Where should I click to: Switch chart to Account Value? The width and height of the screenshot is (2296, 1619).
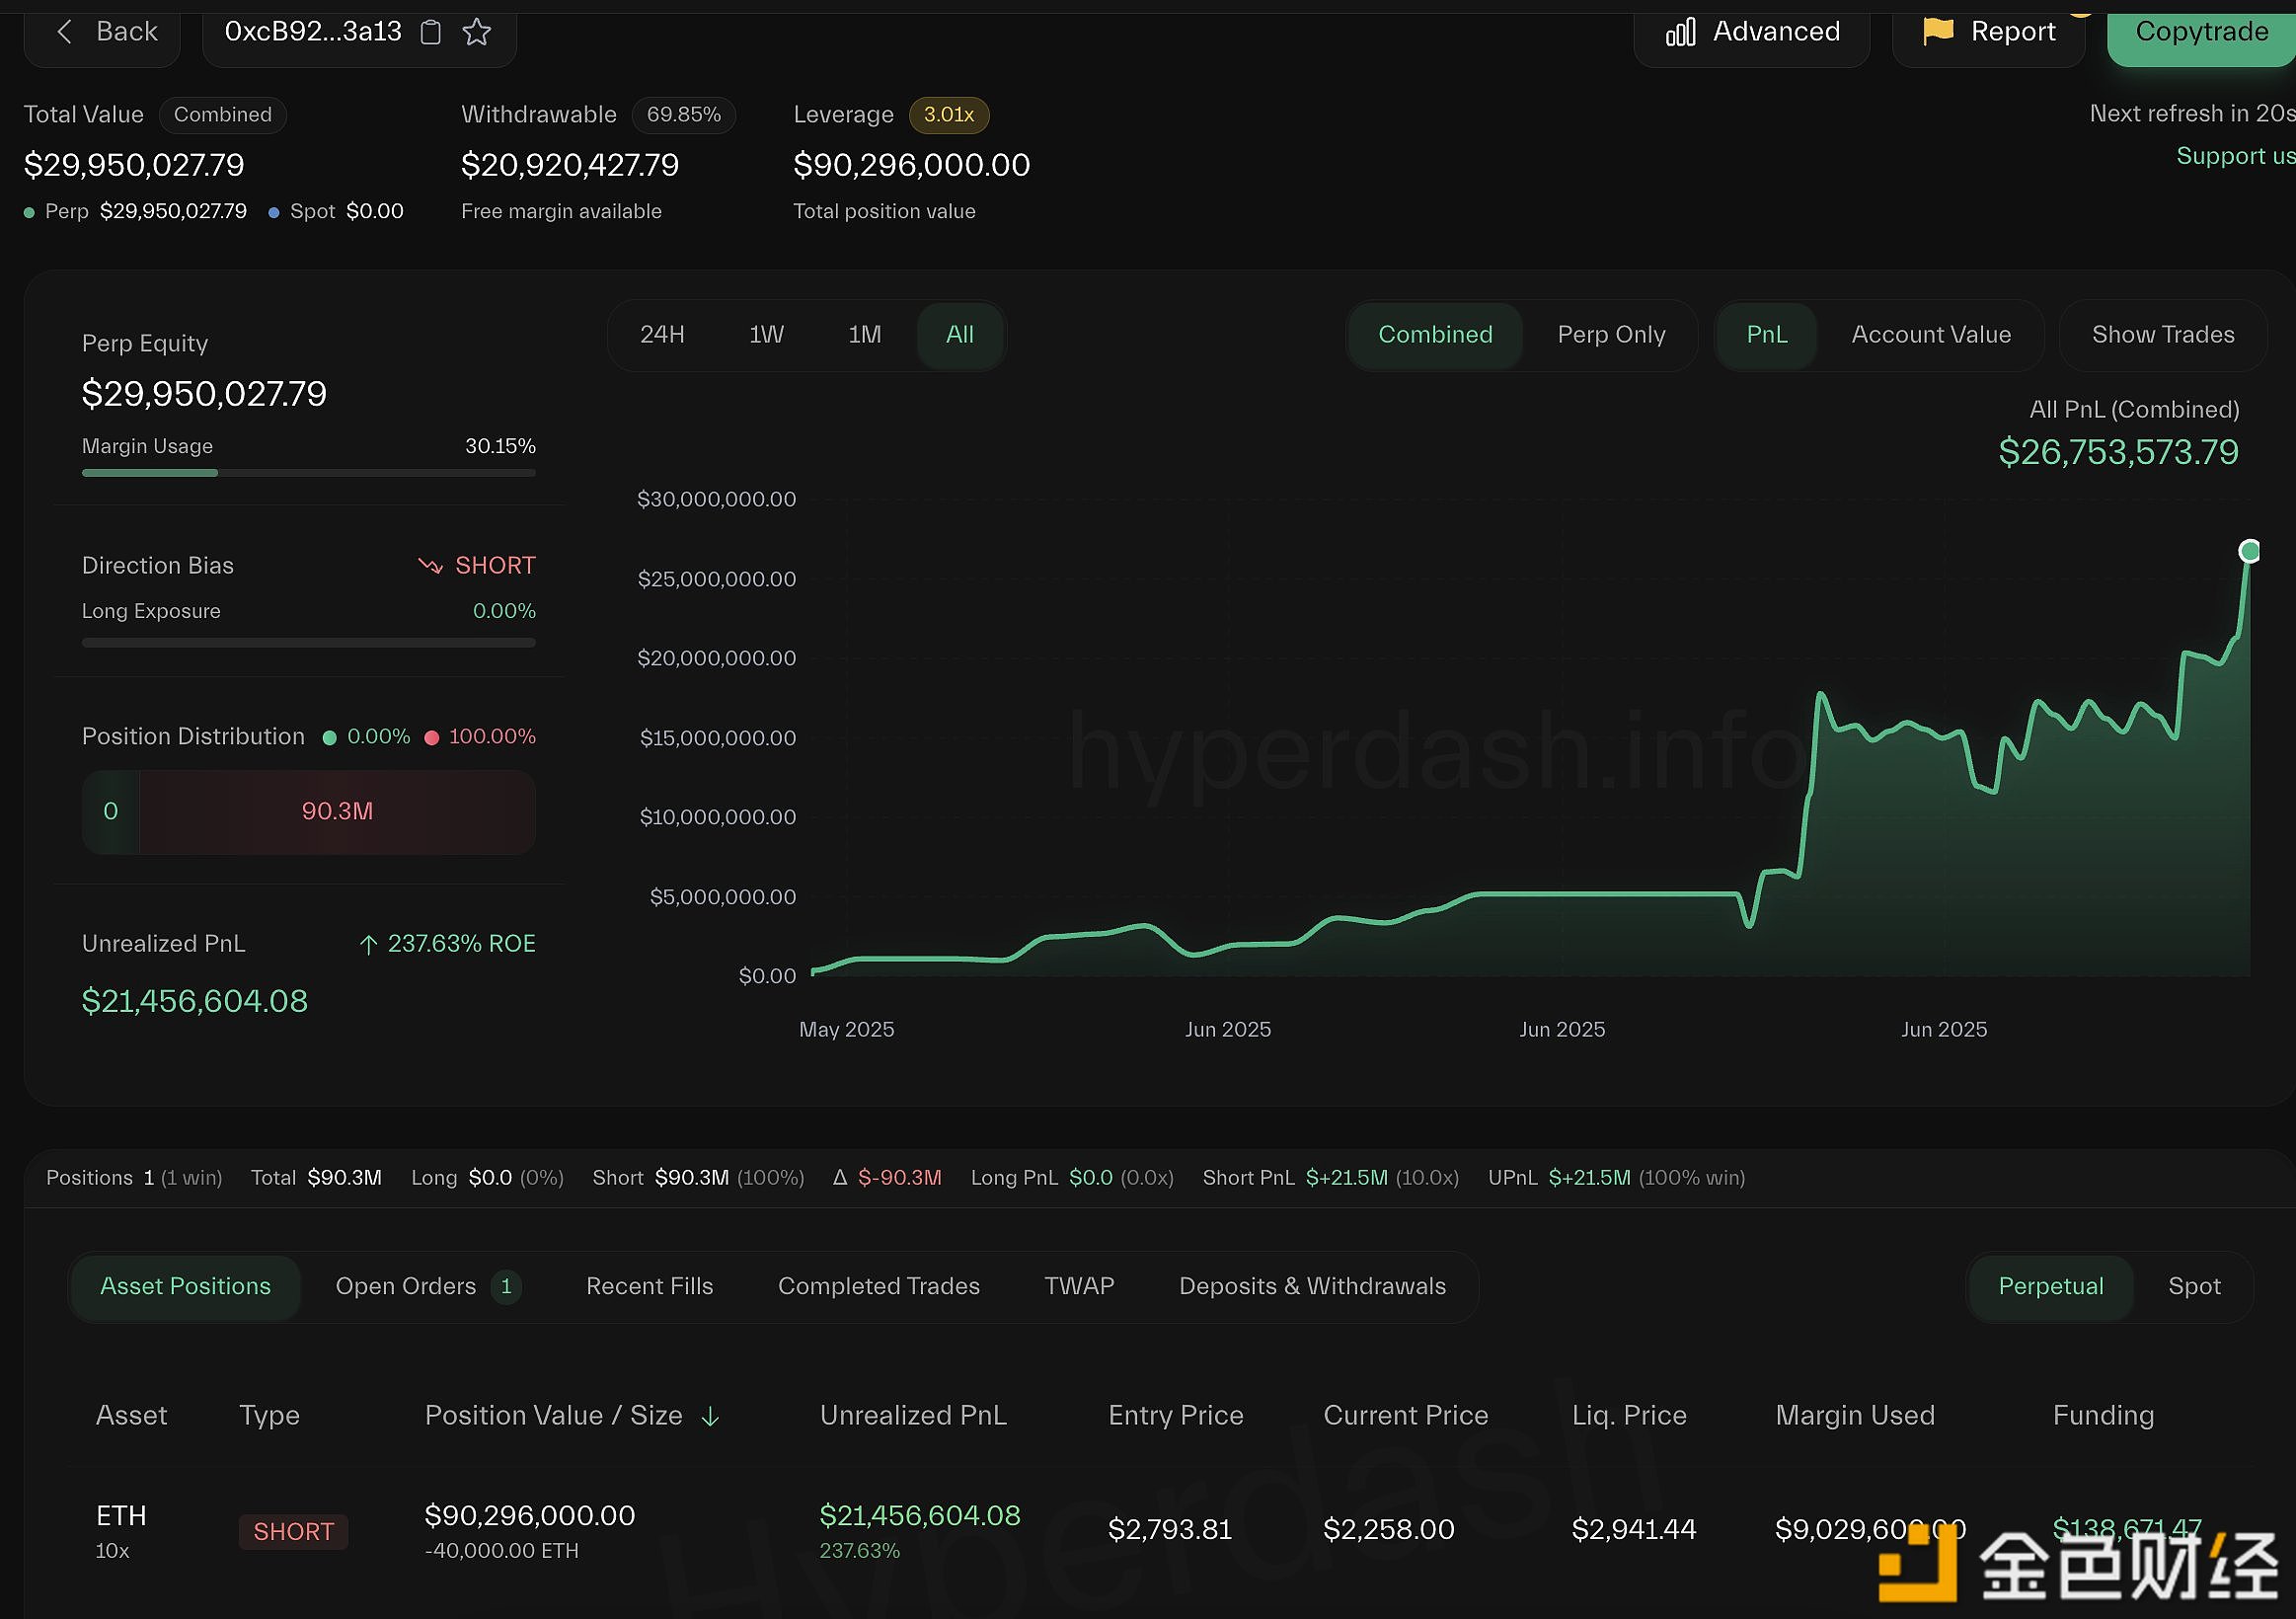tap(1930, 335)
